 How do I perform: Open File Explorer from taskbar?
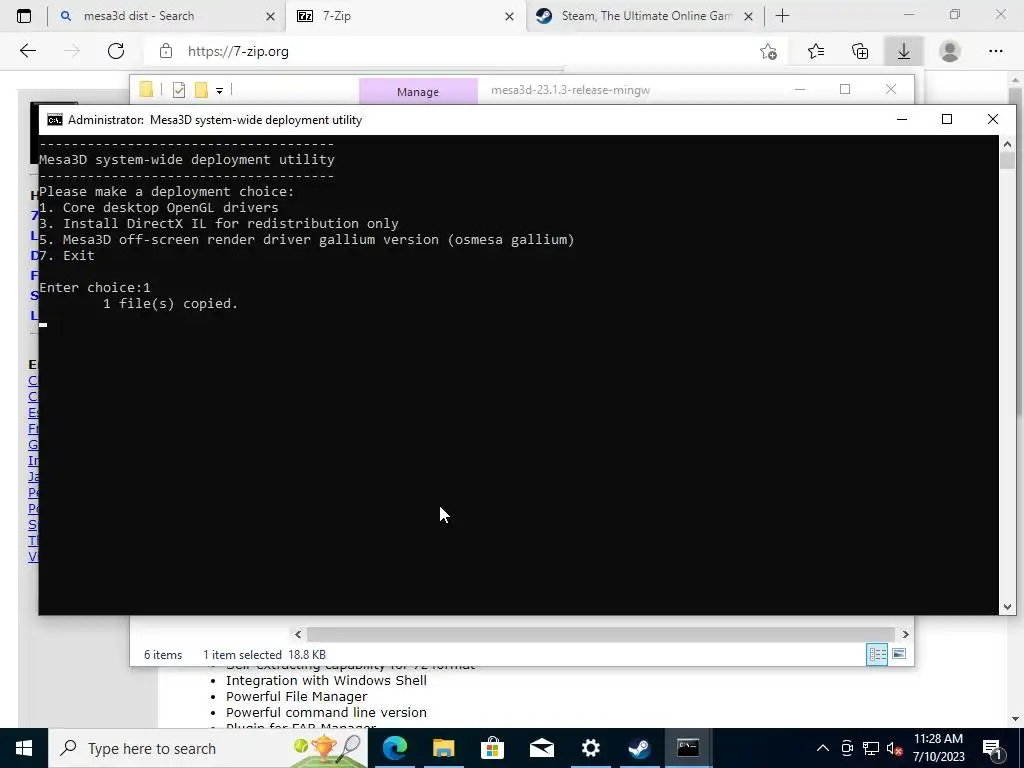click(443, 748)
